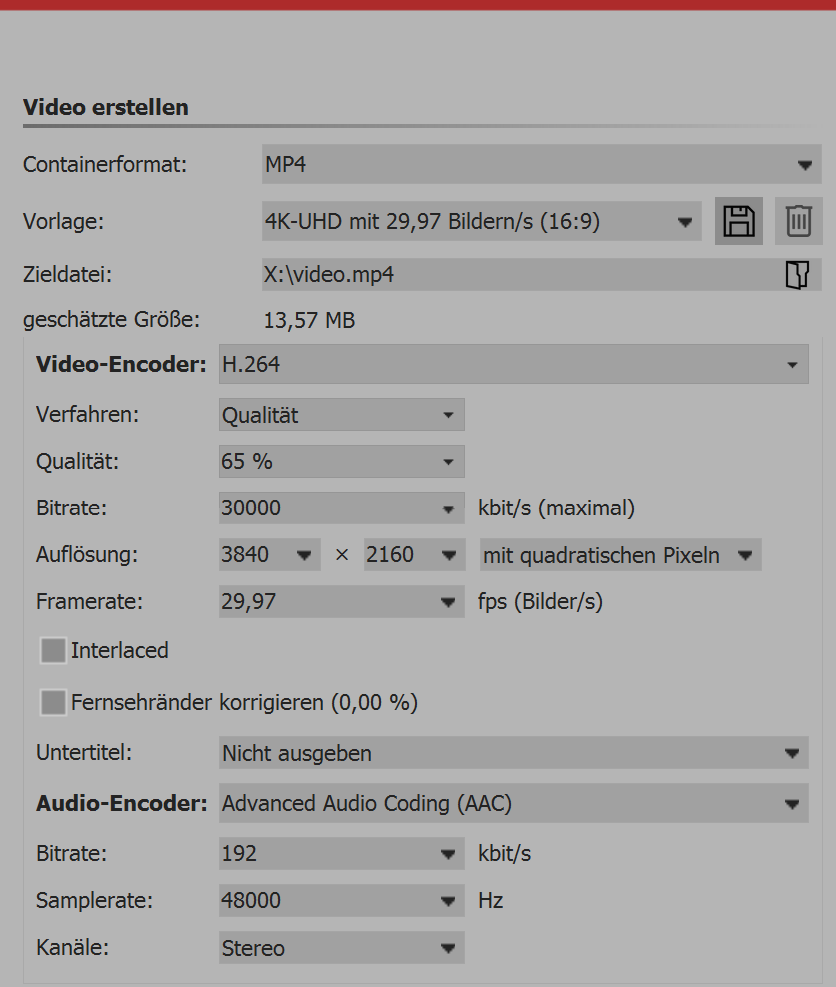The width and height of the screenshot is (836, 987).
Task: Open the Samplerate 48000 dropdown
Action: coord(341,901)
